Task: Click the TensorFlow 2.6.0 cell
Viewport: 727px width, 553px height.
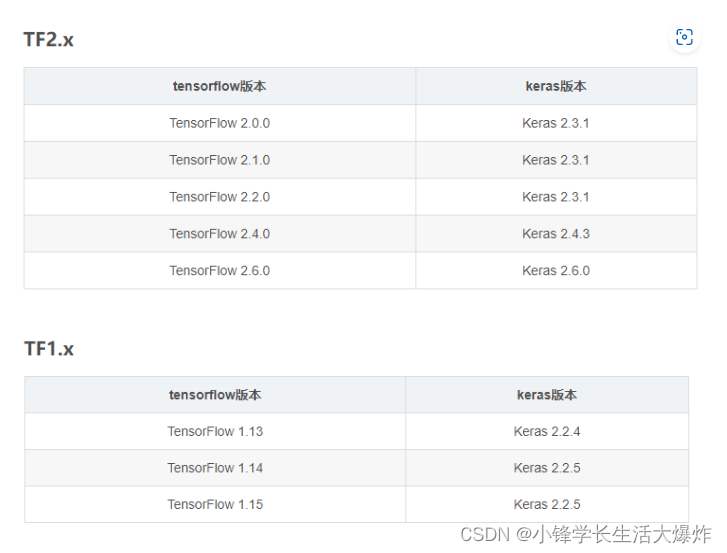Action: [x=219, y=271]
